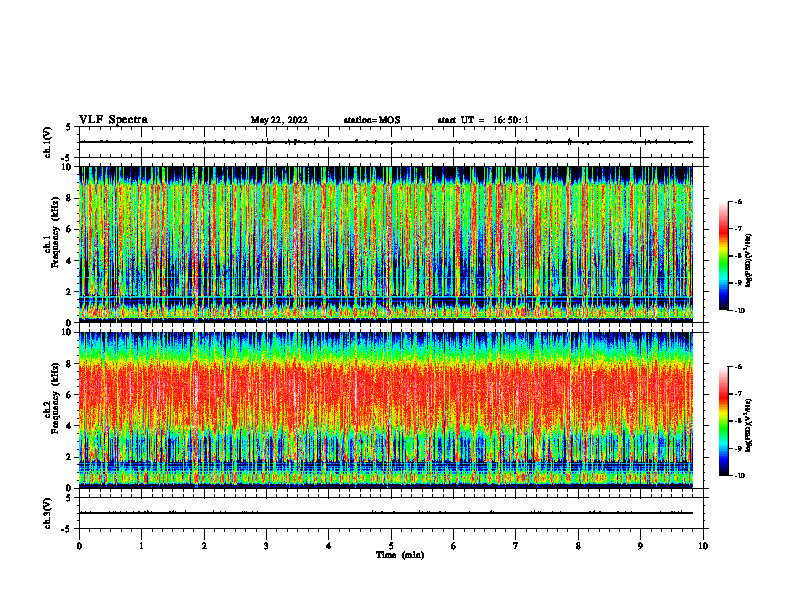Image resolution: width=792 pixels, height=612 pixels.
Task: Click time axis tick label "3"
Action: pos(266,546)
